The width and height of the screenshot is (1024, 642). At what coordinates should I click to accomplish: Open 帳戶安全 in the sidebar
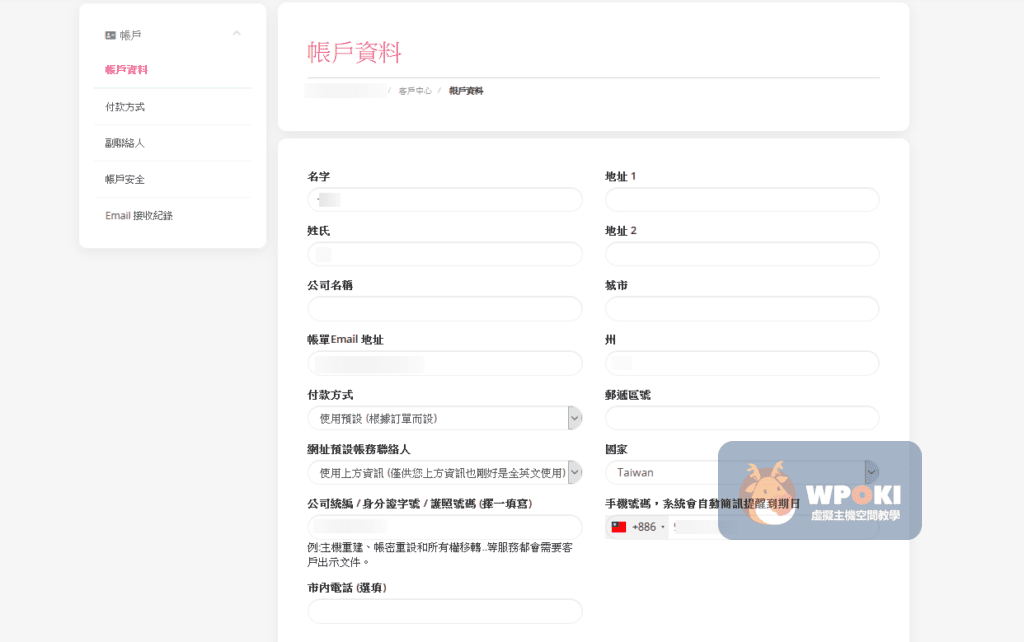[x=125, y=180]
